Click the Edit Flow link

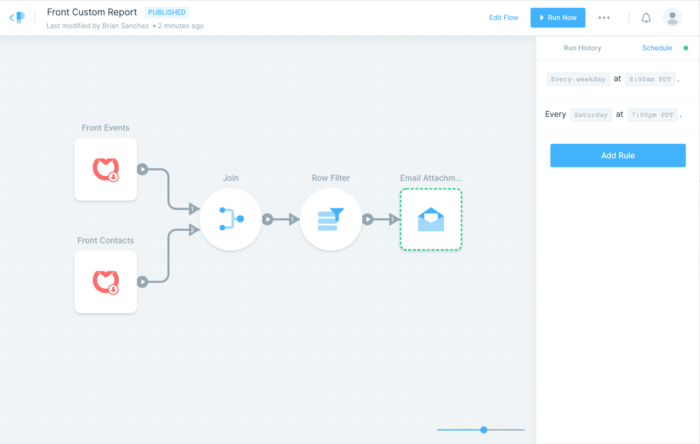point(504,18)
